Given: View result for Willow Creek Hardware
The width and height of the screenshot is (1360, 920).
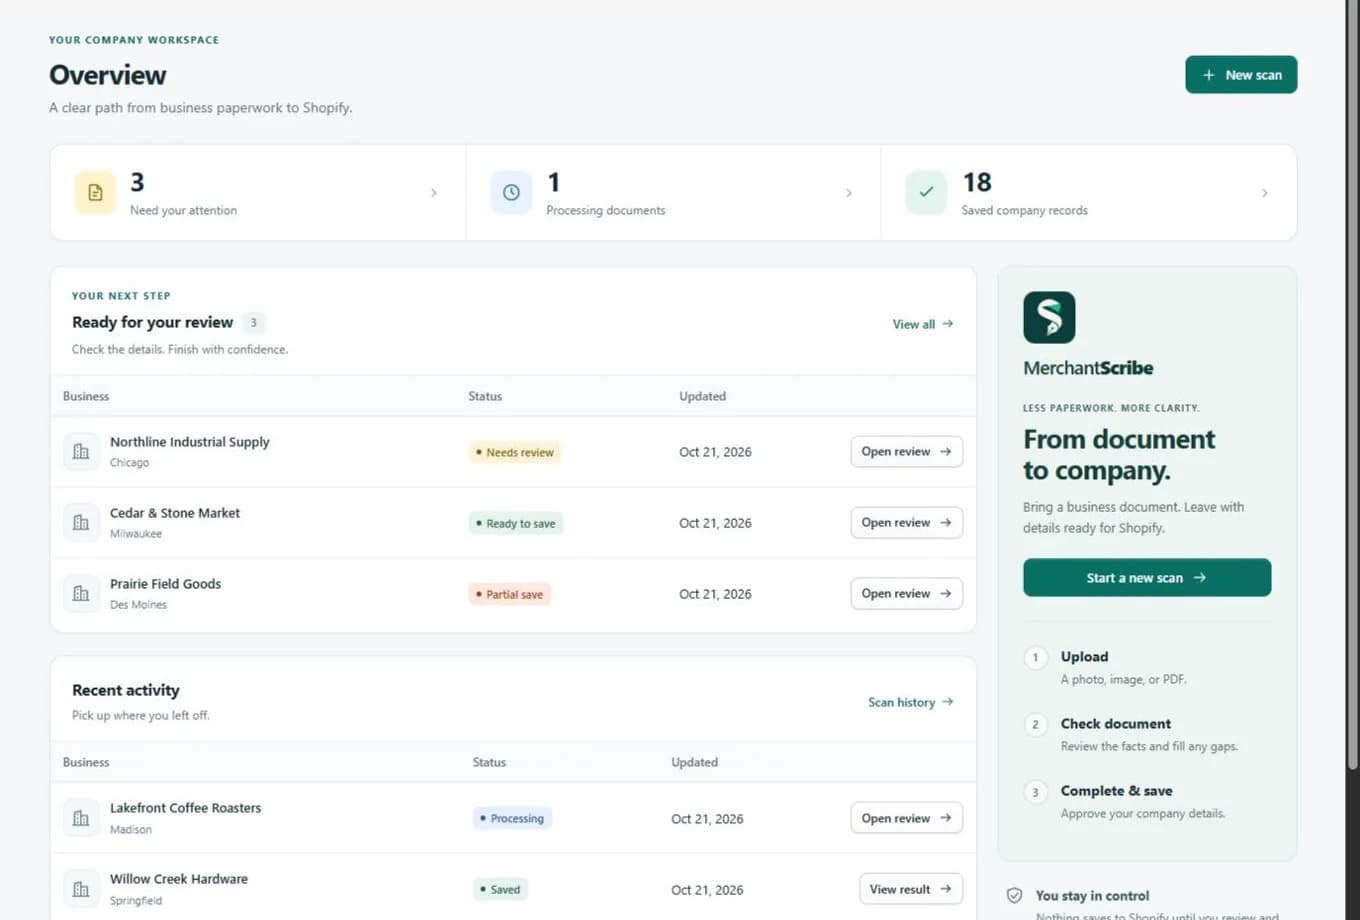Looking at the screenshot, I should 911,889.
